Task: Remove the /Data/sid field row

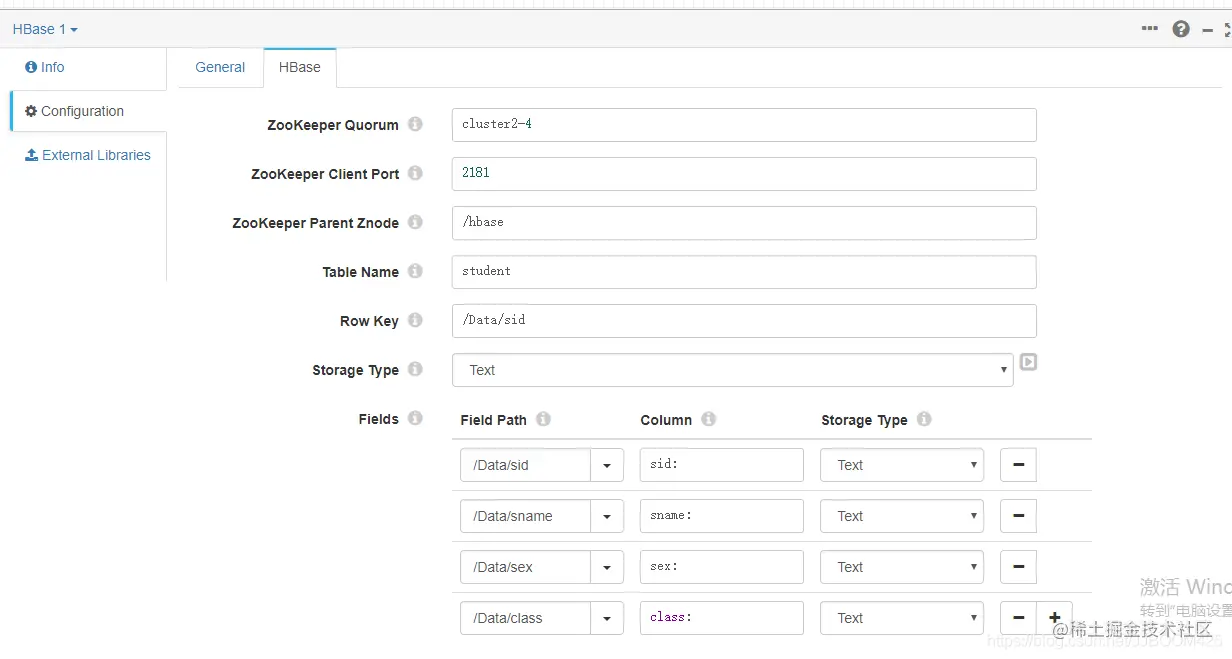Action: pyautogui.click(x=1018, y=465)
